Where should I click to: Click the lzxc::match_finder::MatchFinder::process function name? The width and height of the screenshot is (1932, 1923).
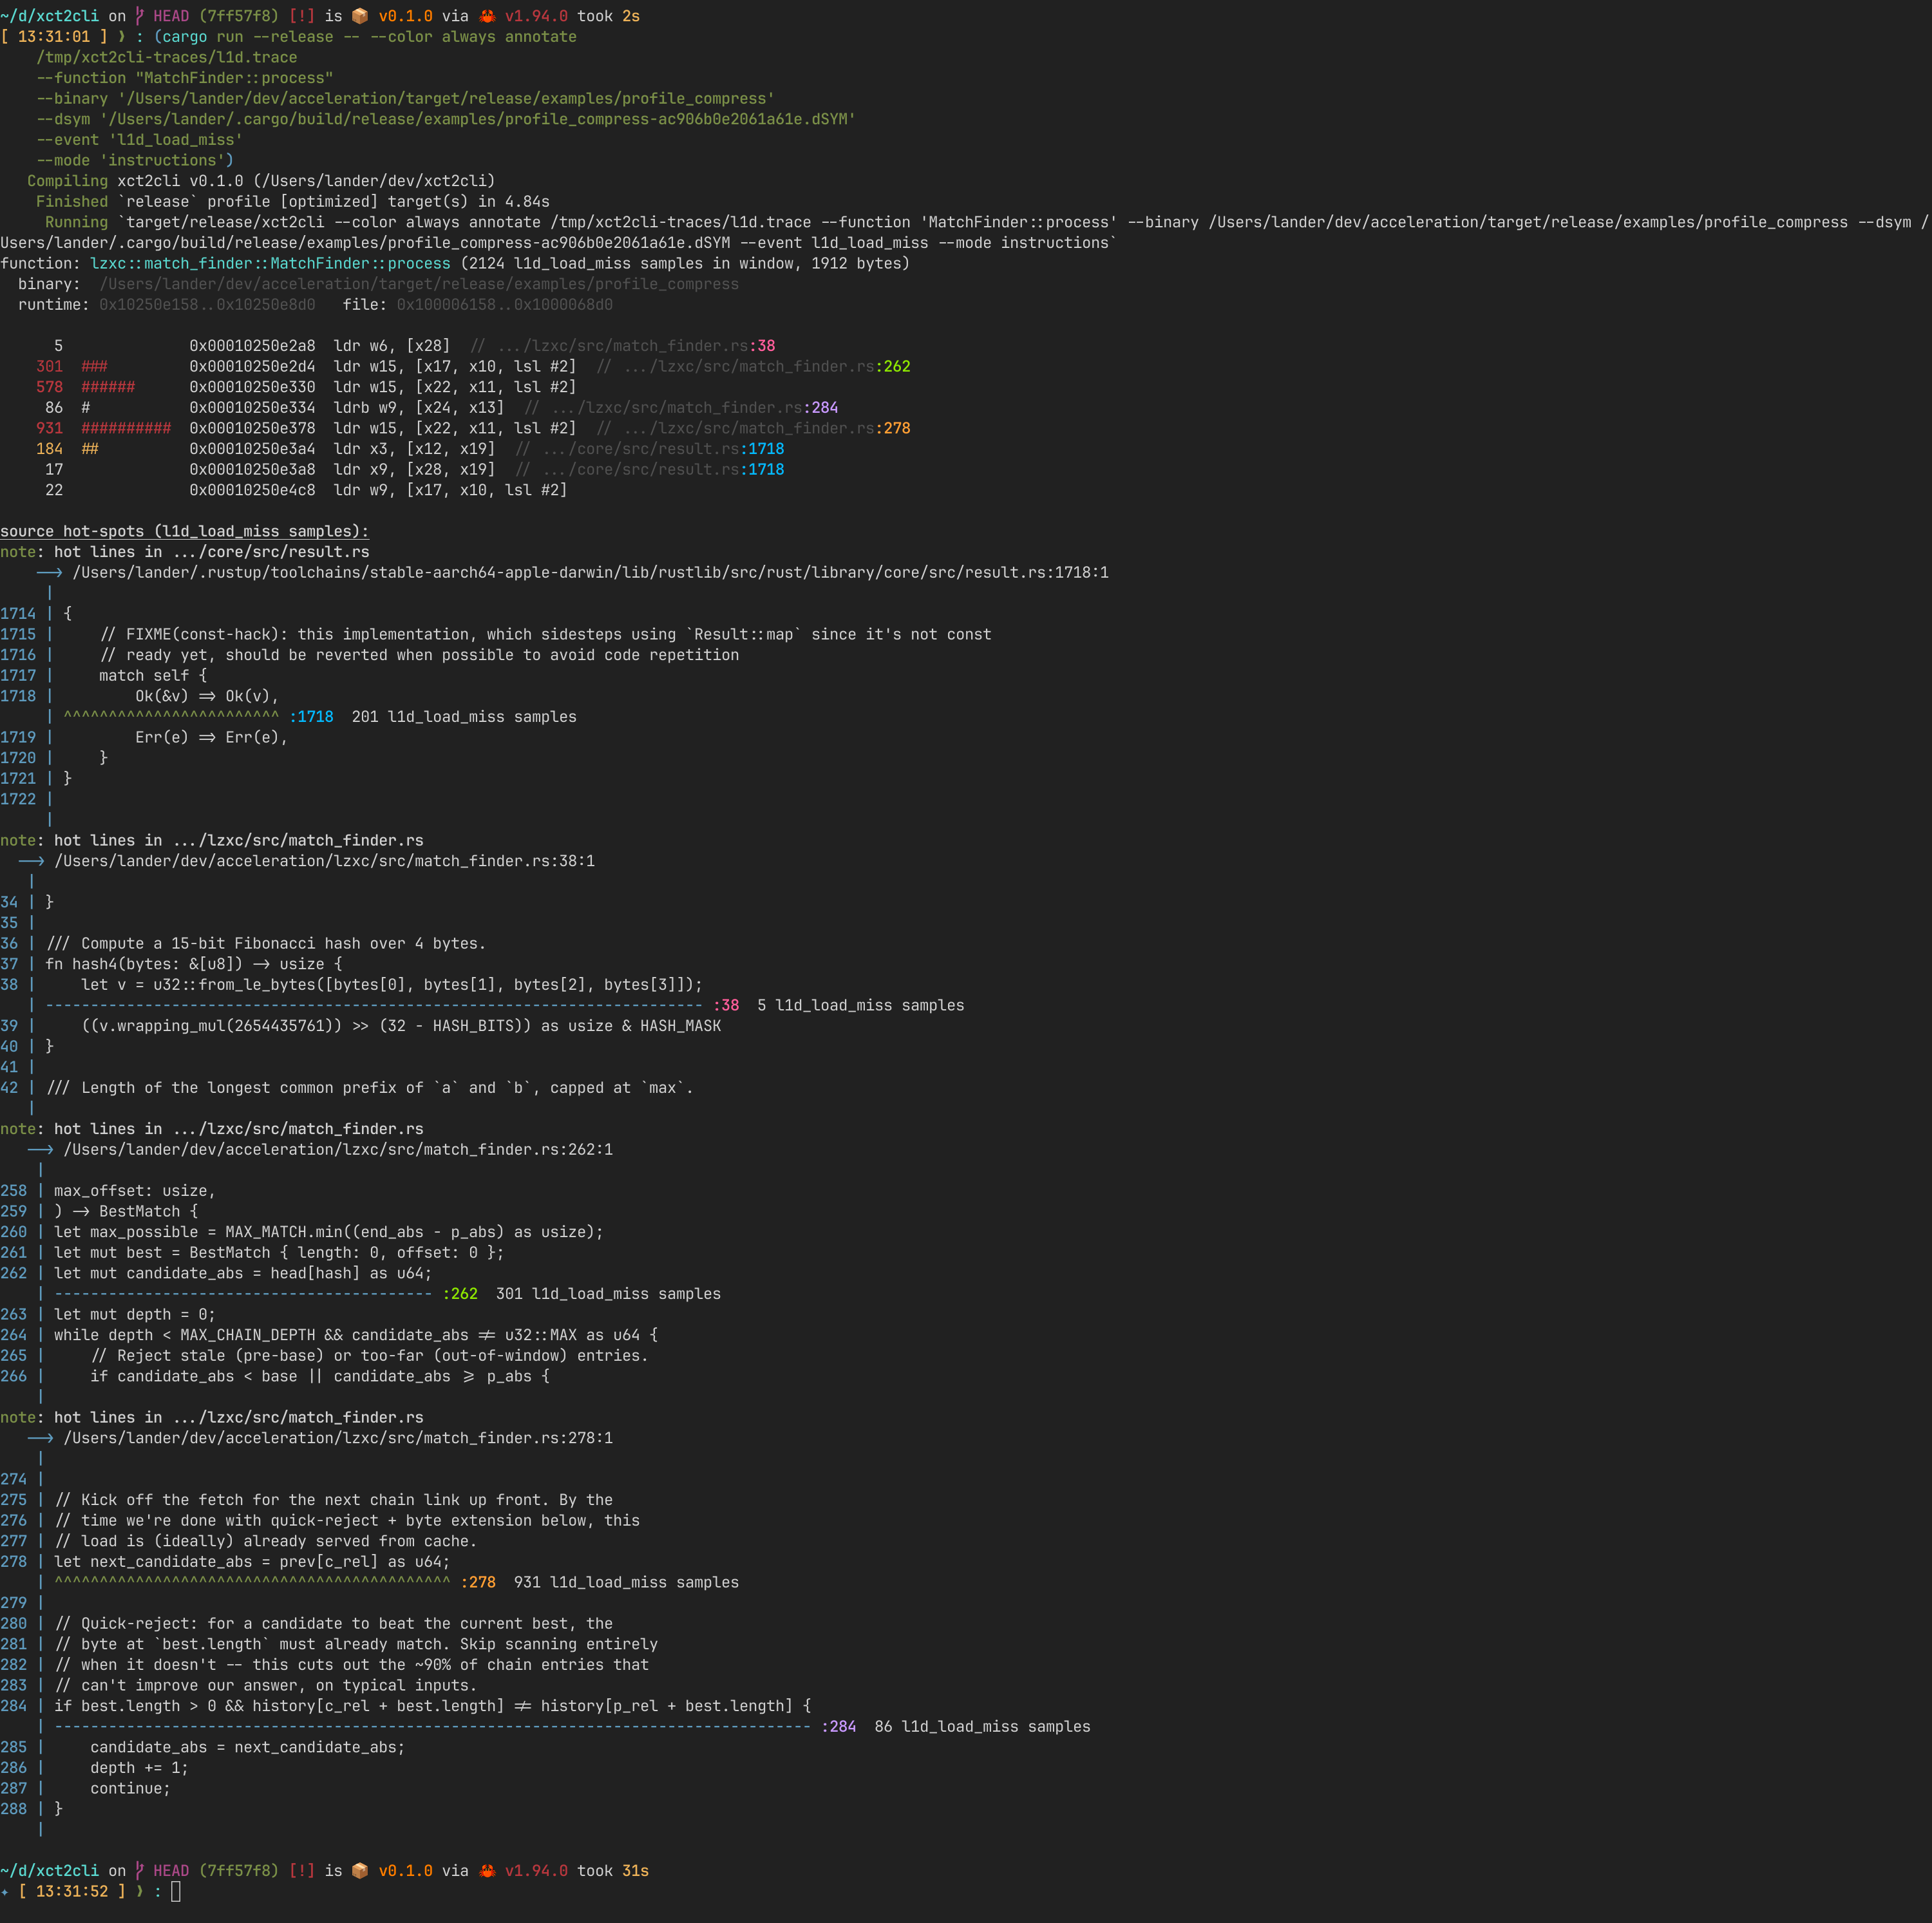point(270,263)
